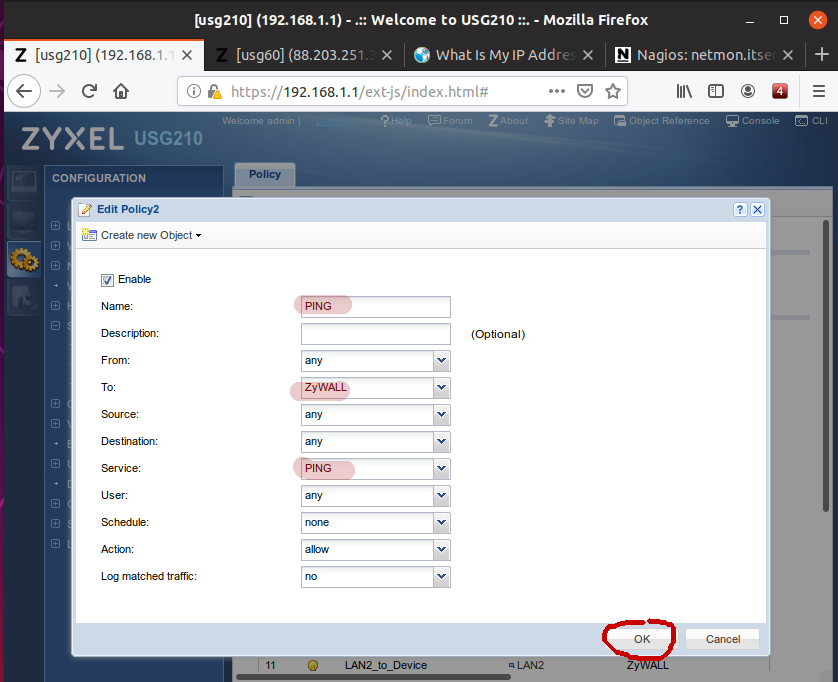Bookmark this page with the star icon
The image size is (838, 682).
pos(612,91)
